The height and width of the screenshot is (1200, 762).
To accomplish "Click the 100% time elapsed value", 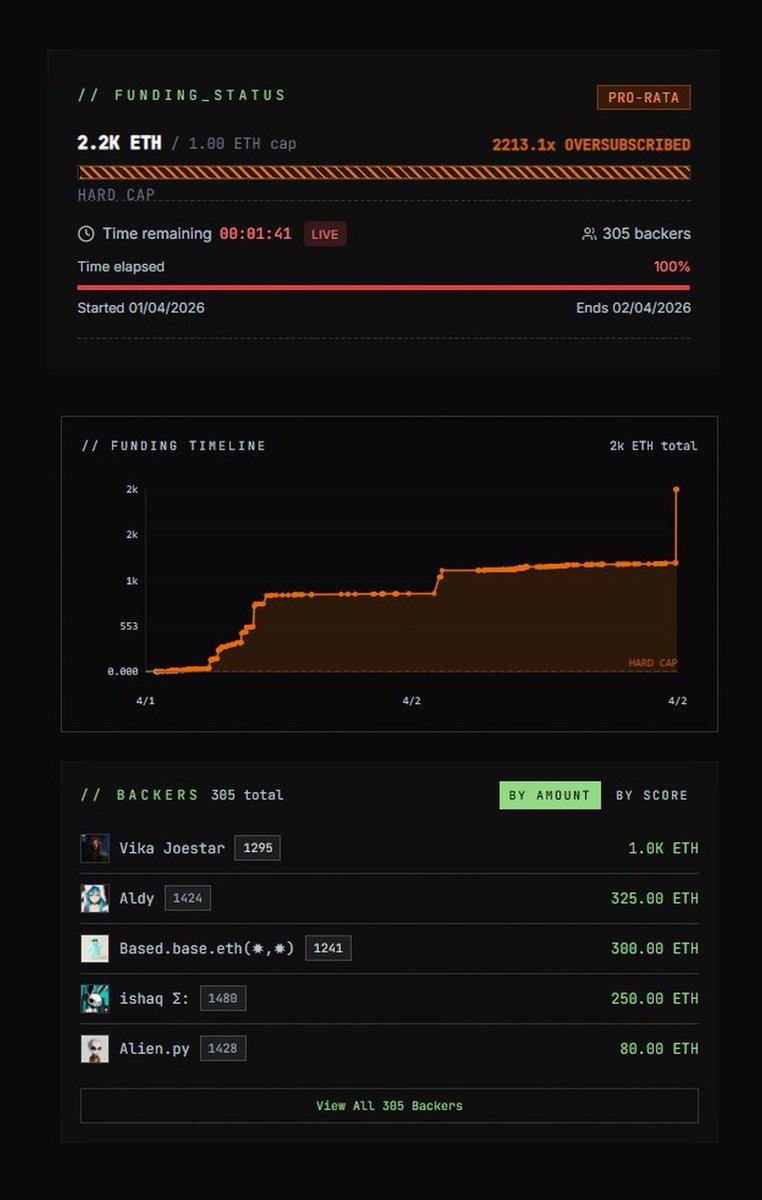I will (x=672, y=267).
